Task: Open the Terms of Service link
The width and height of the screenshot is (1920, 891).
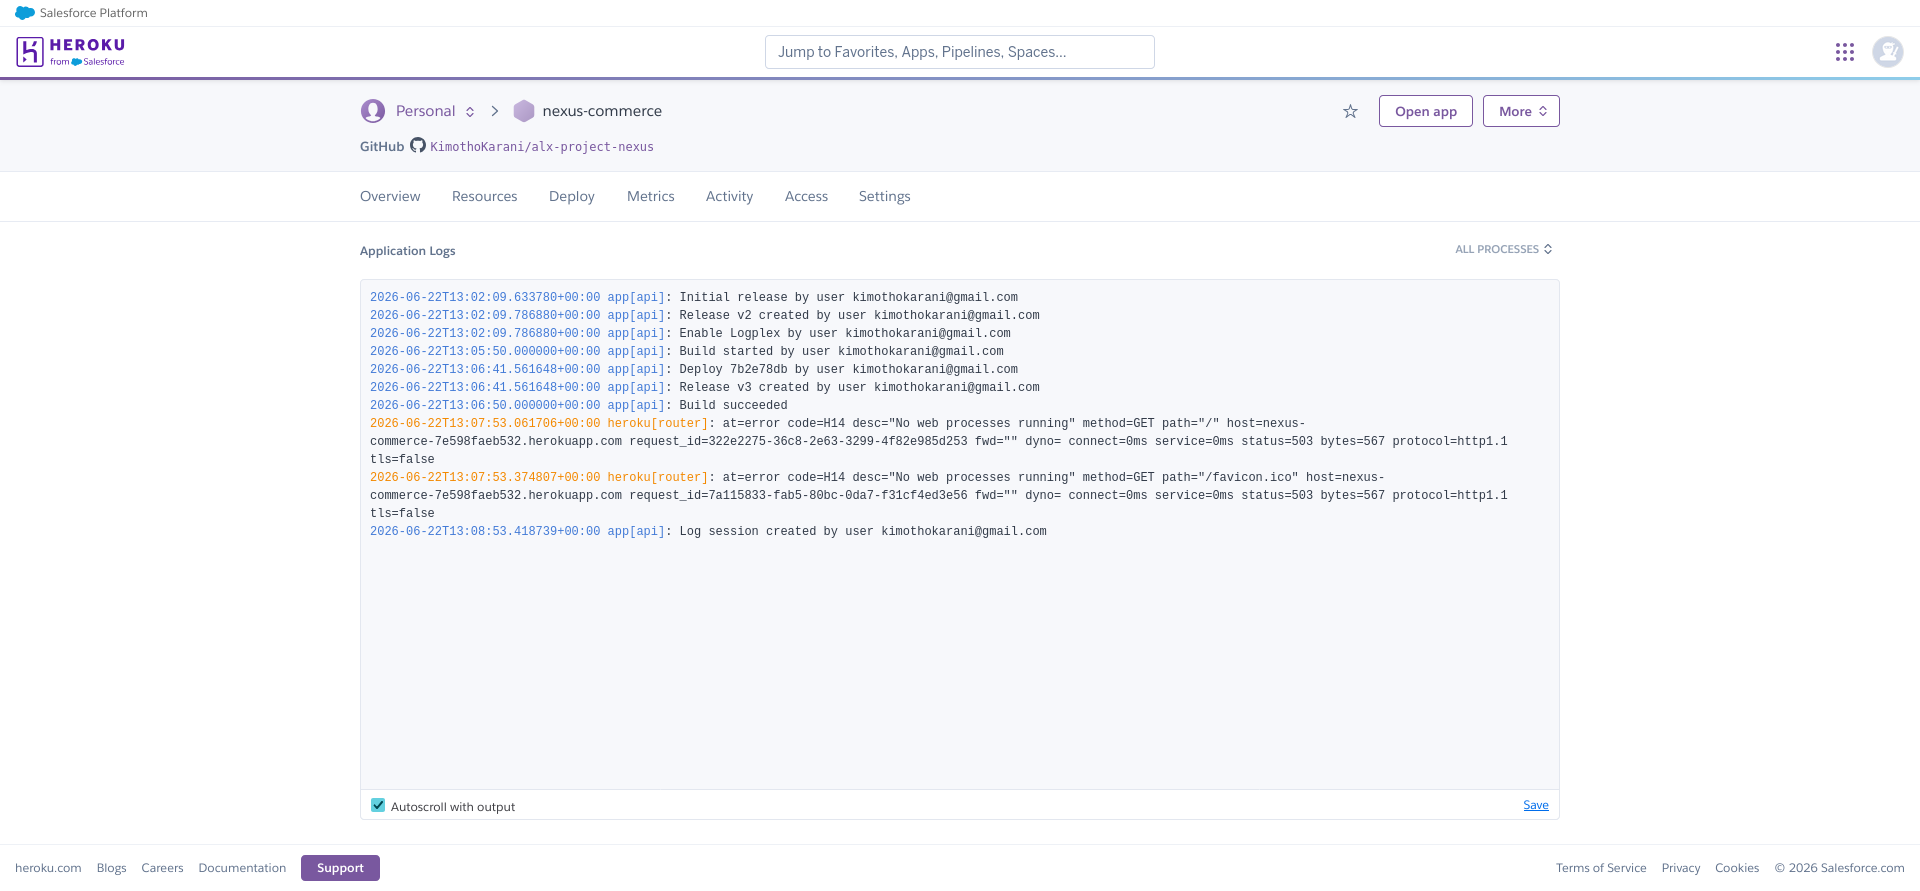Action: coord(1601,868)
